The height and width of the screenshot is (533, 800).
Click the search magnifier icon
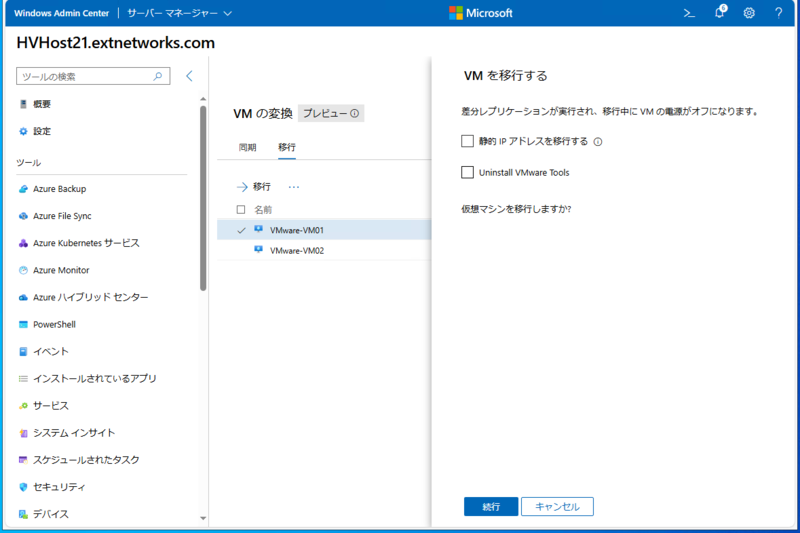point(158,76)
